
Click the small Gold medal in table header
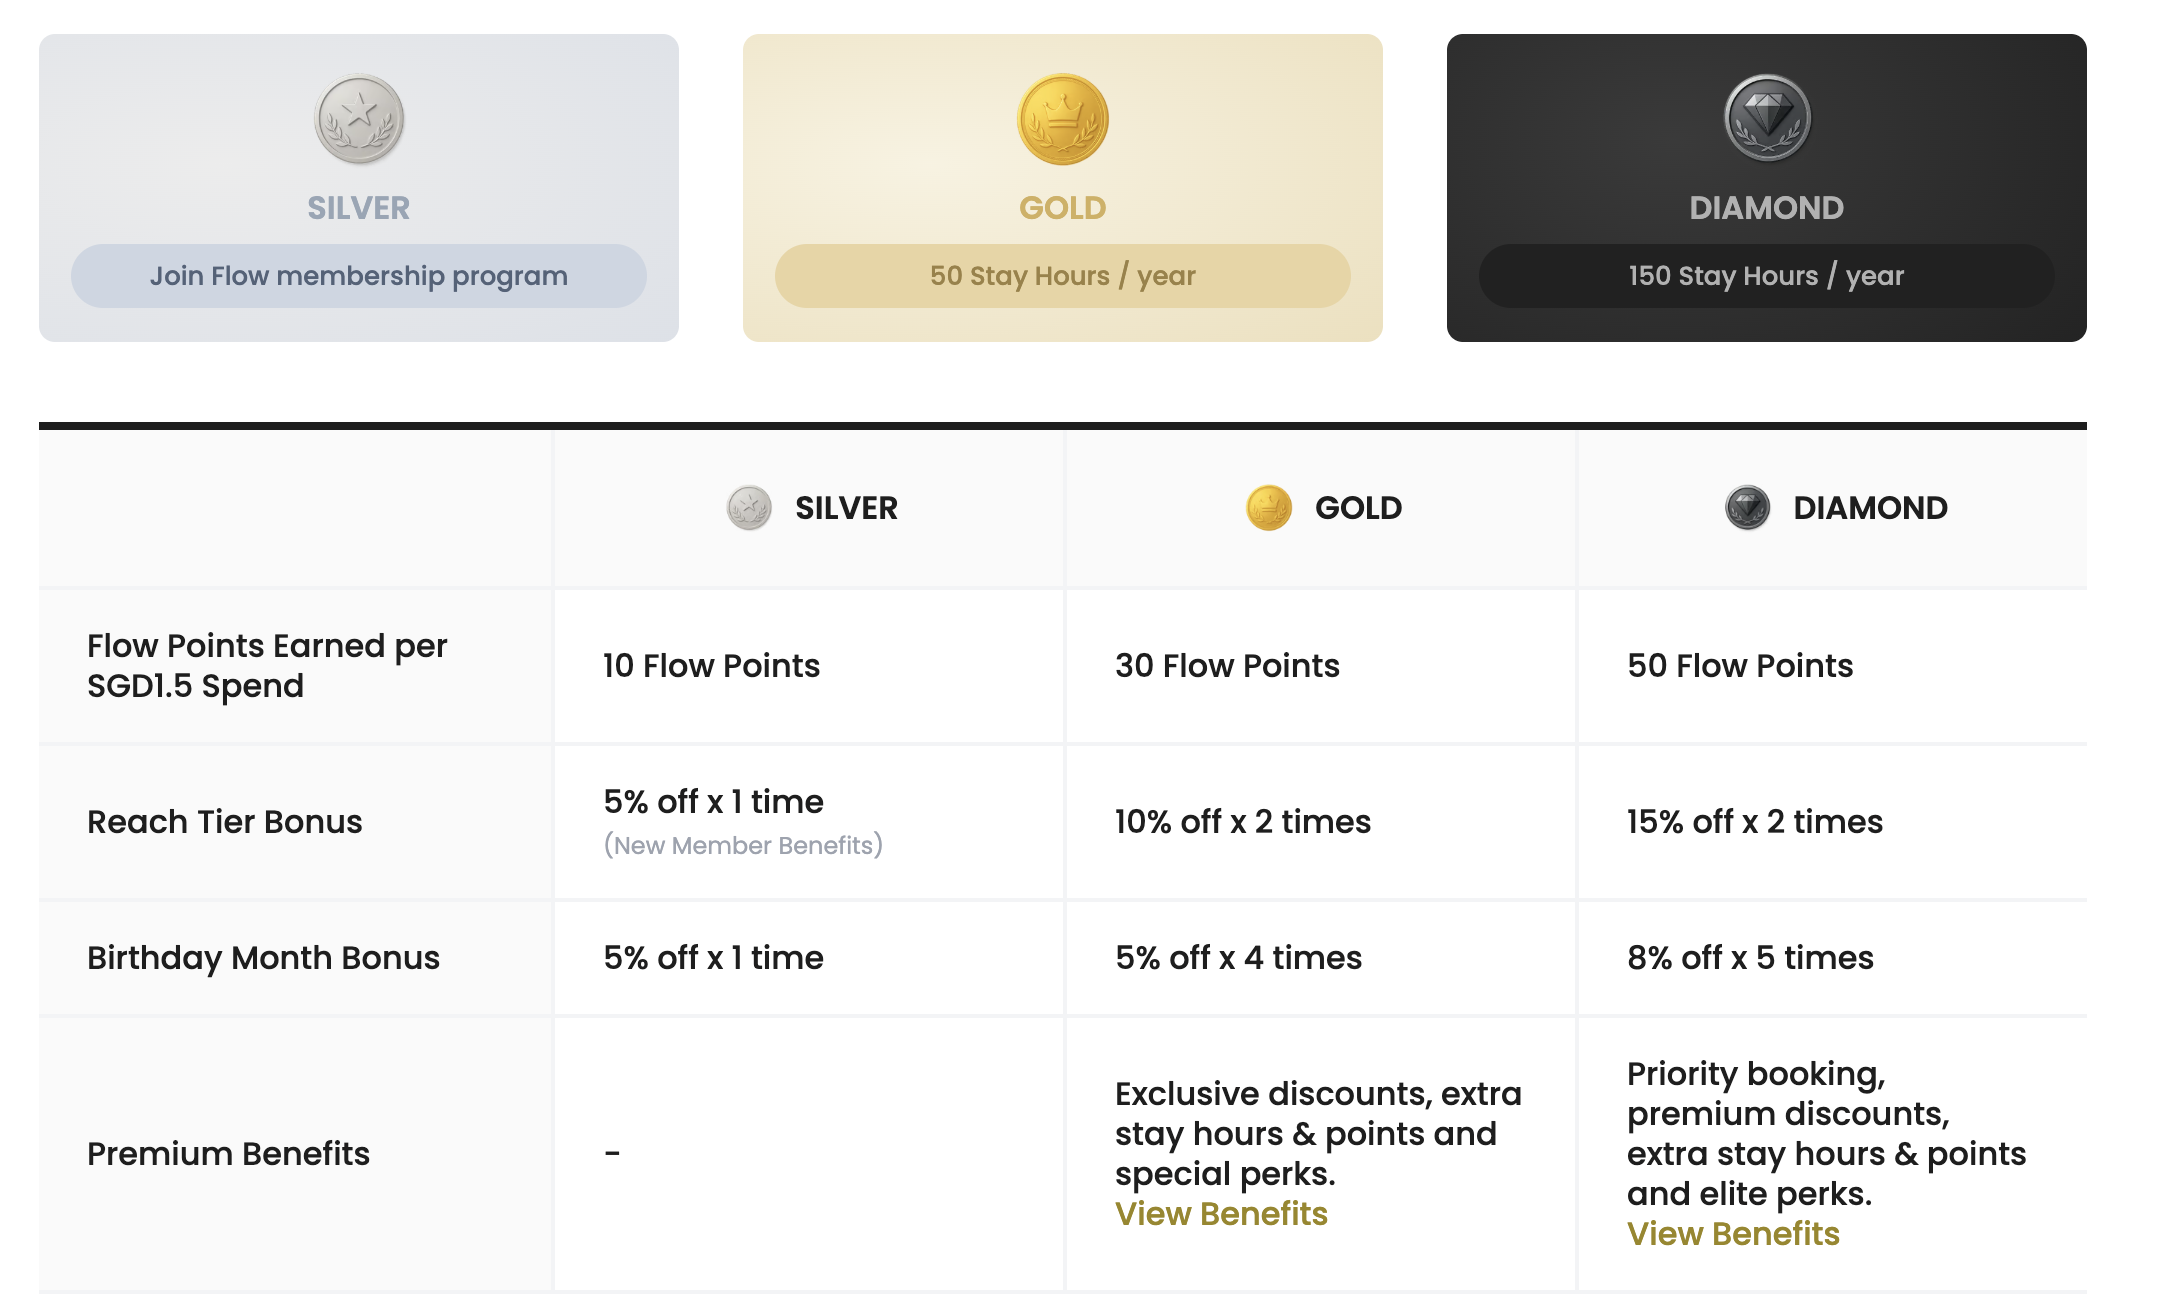(x=1269, y=508)
